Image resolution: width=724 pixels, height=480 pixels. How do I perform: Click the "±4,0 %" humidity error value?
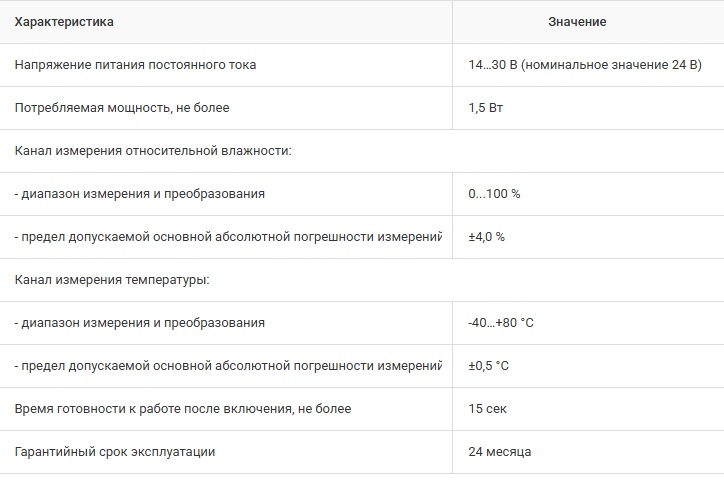(486, 237)
